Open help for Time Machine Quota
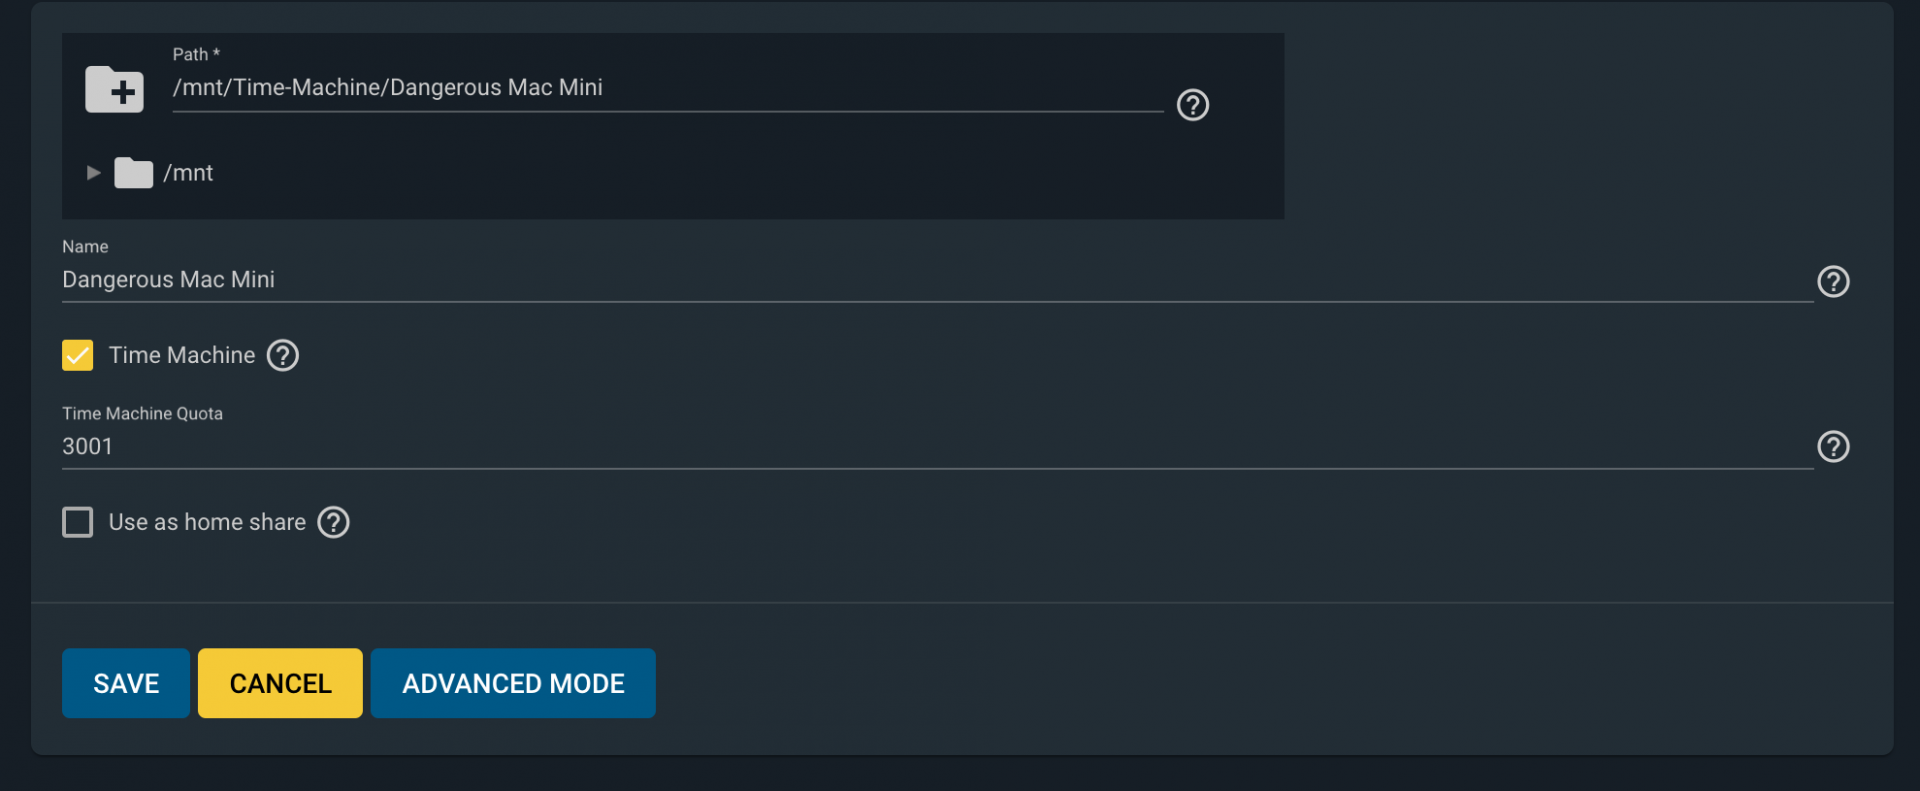This screenshot has height=791, width=1920. [1833, 446]
